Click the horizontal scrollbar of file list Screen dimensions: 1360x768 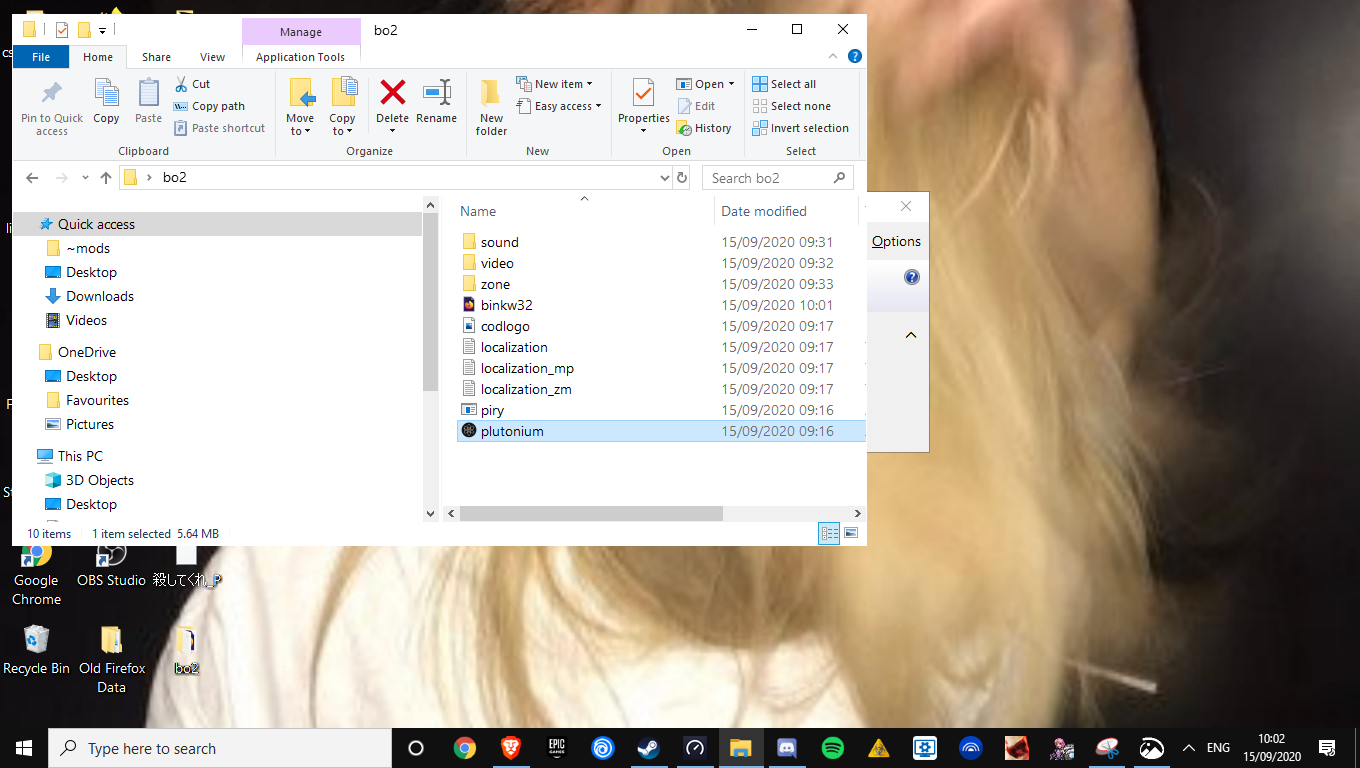point(591,513)
